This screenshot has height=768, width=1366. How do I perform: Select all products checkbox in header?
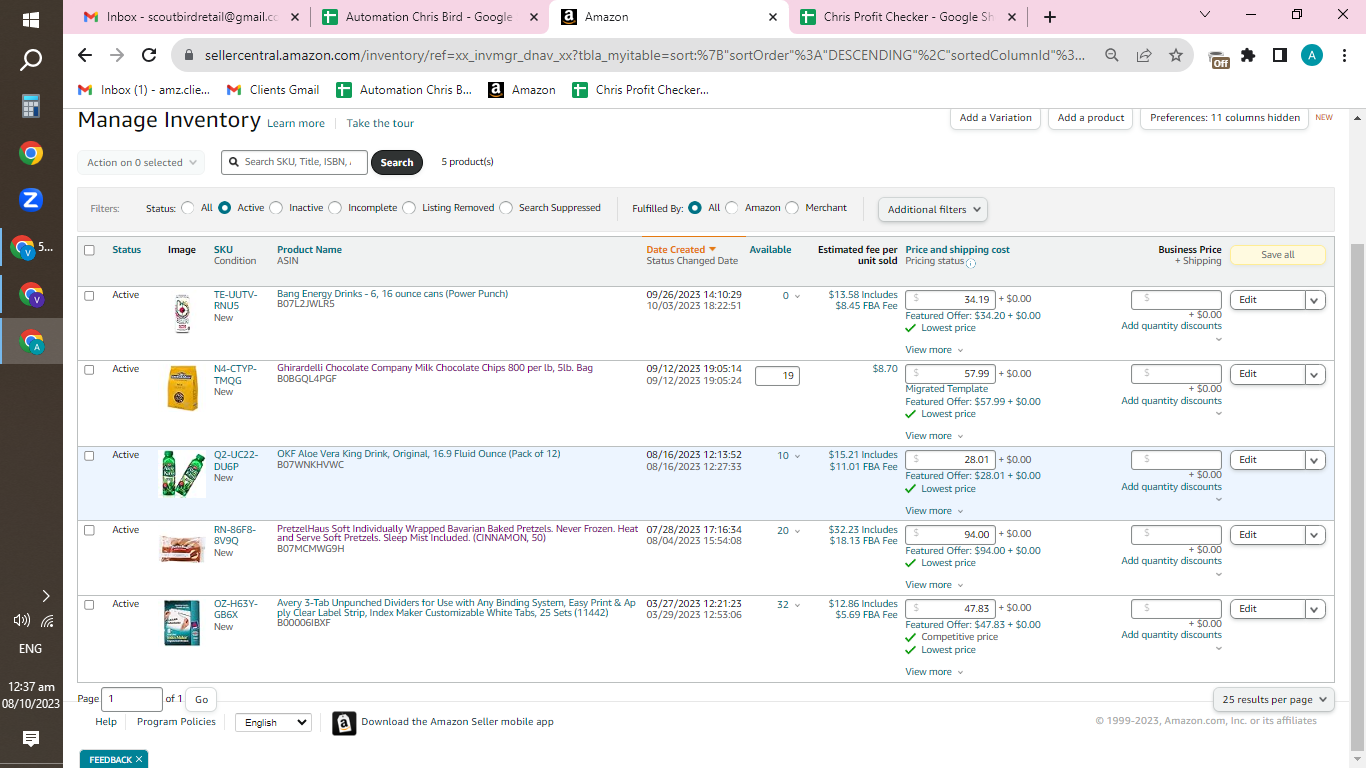coord(89,250)
